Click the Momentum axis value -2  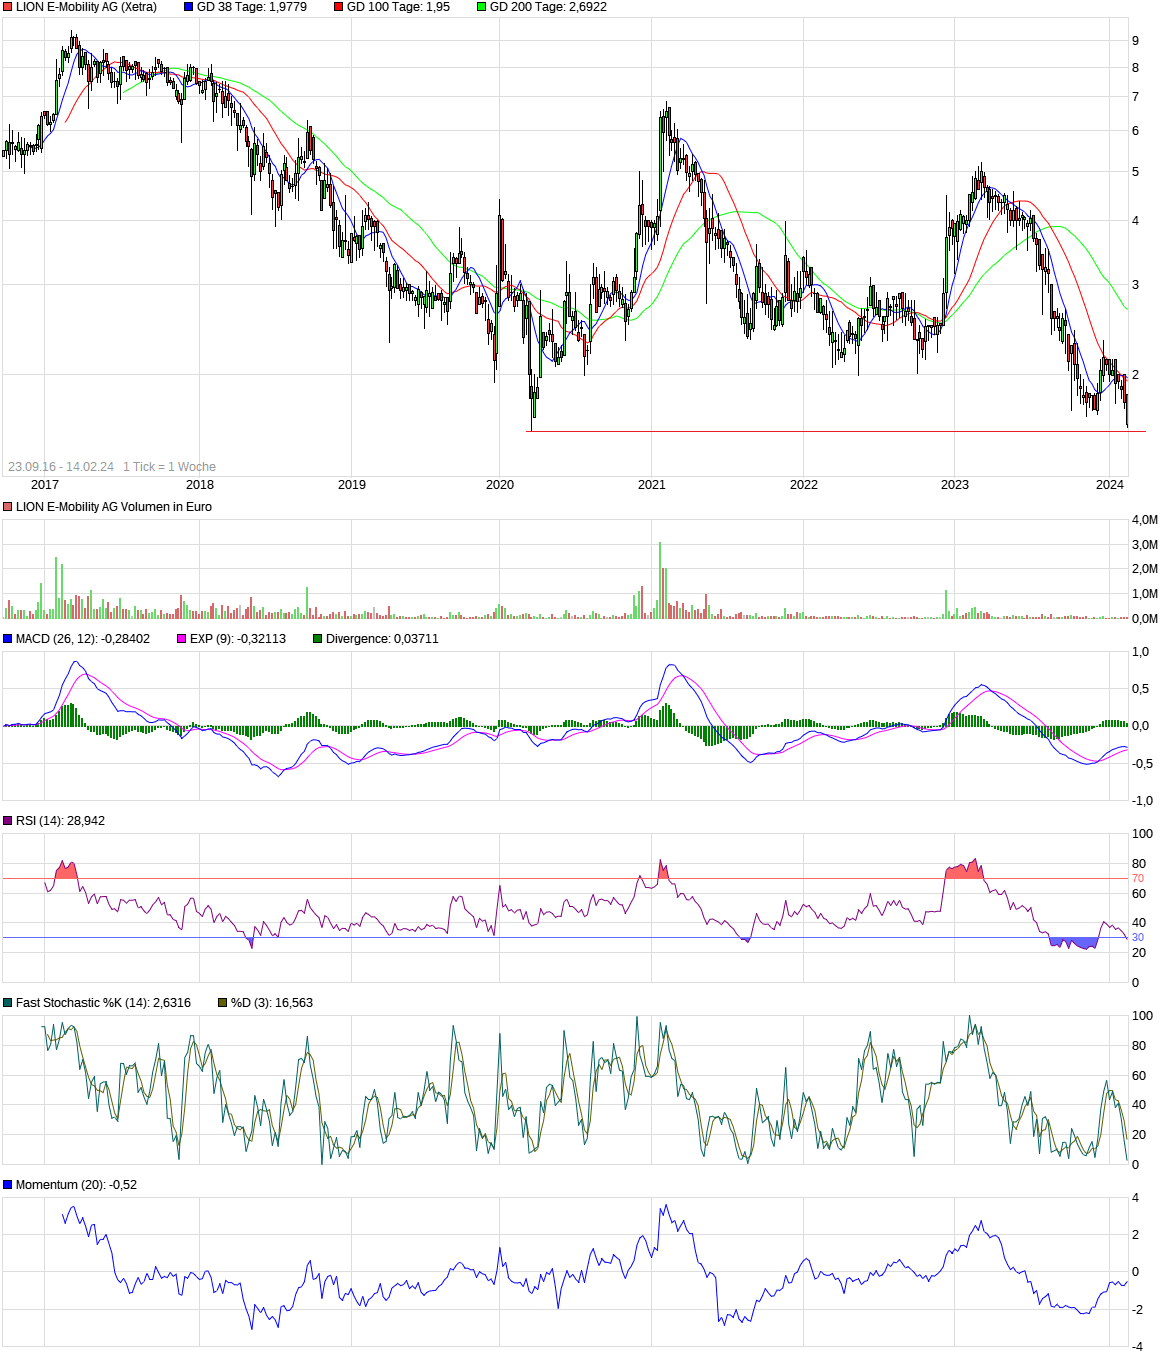1137,1309
